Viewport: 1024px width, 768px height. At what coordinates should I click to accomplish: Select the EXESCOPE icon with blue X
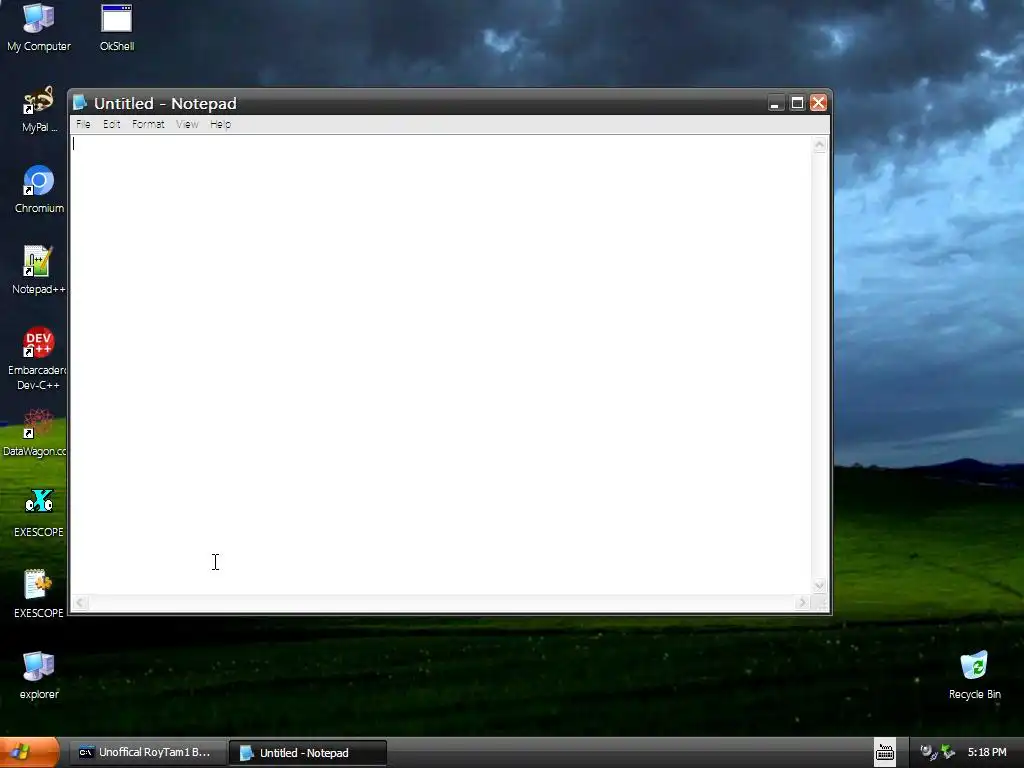(x=39, y=514)
